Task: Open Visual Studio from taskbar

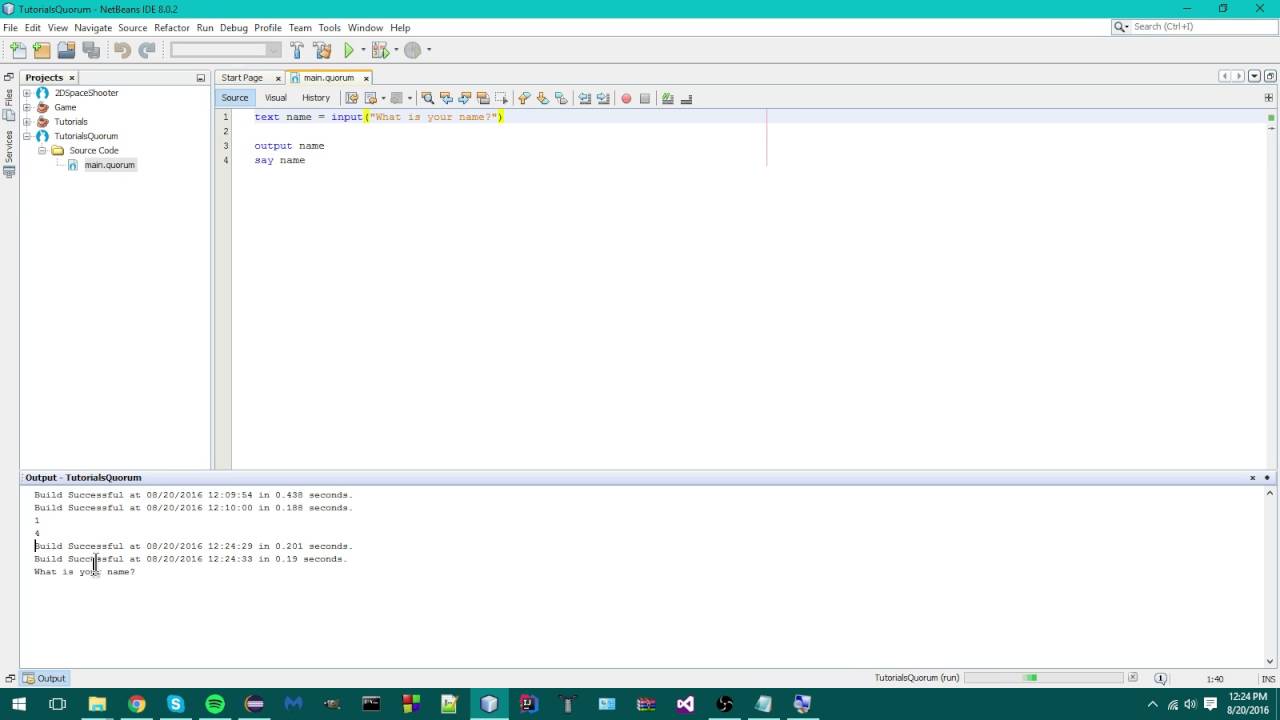Action: [685, 704]
